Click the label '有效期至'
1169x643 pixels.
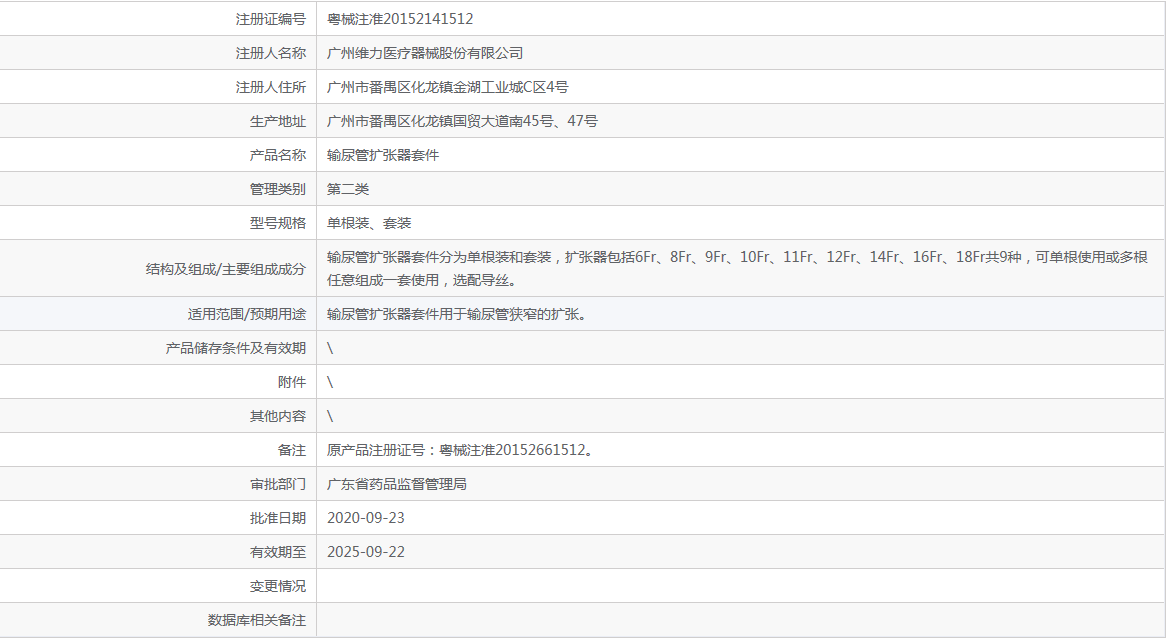click(277, 552)
